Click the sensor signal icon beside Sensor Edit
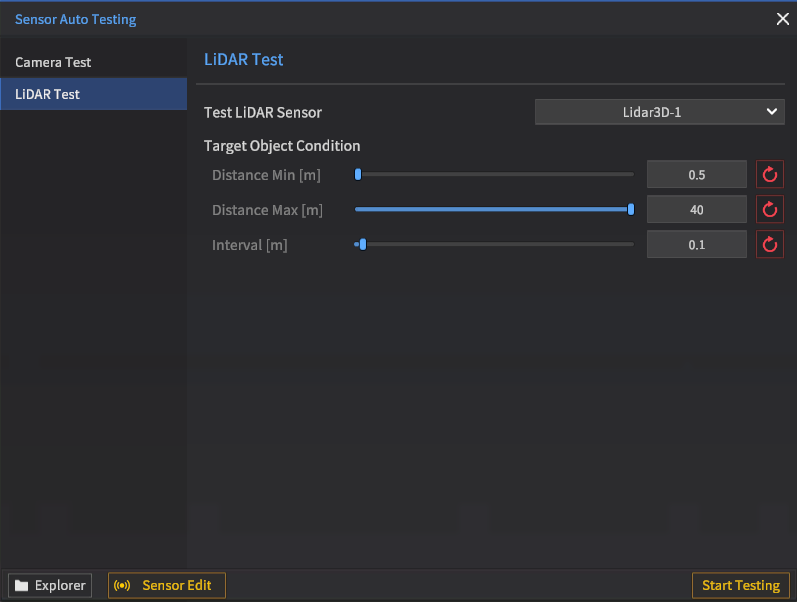797x602 pixels. pos(124,585)
